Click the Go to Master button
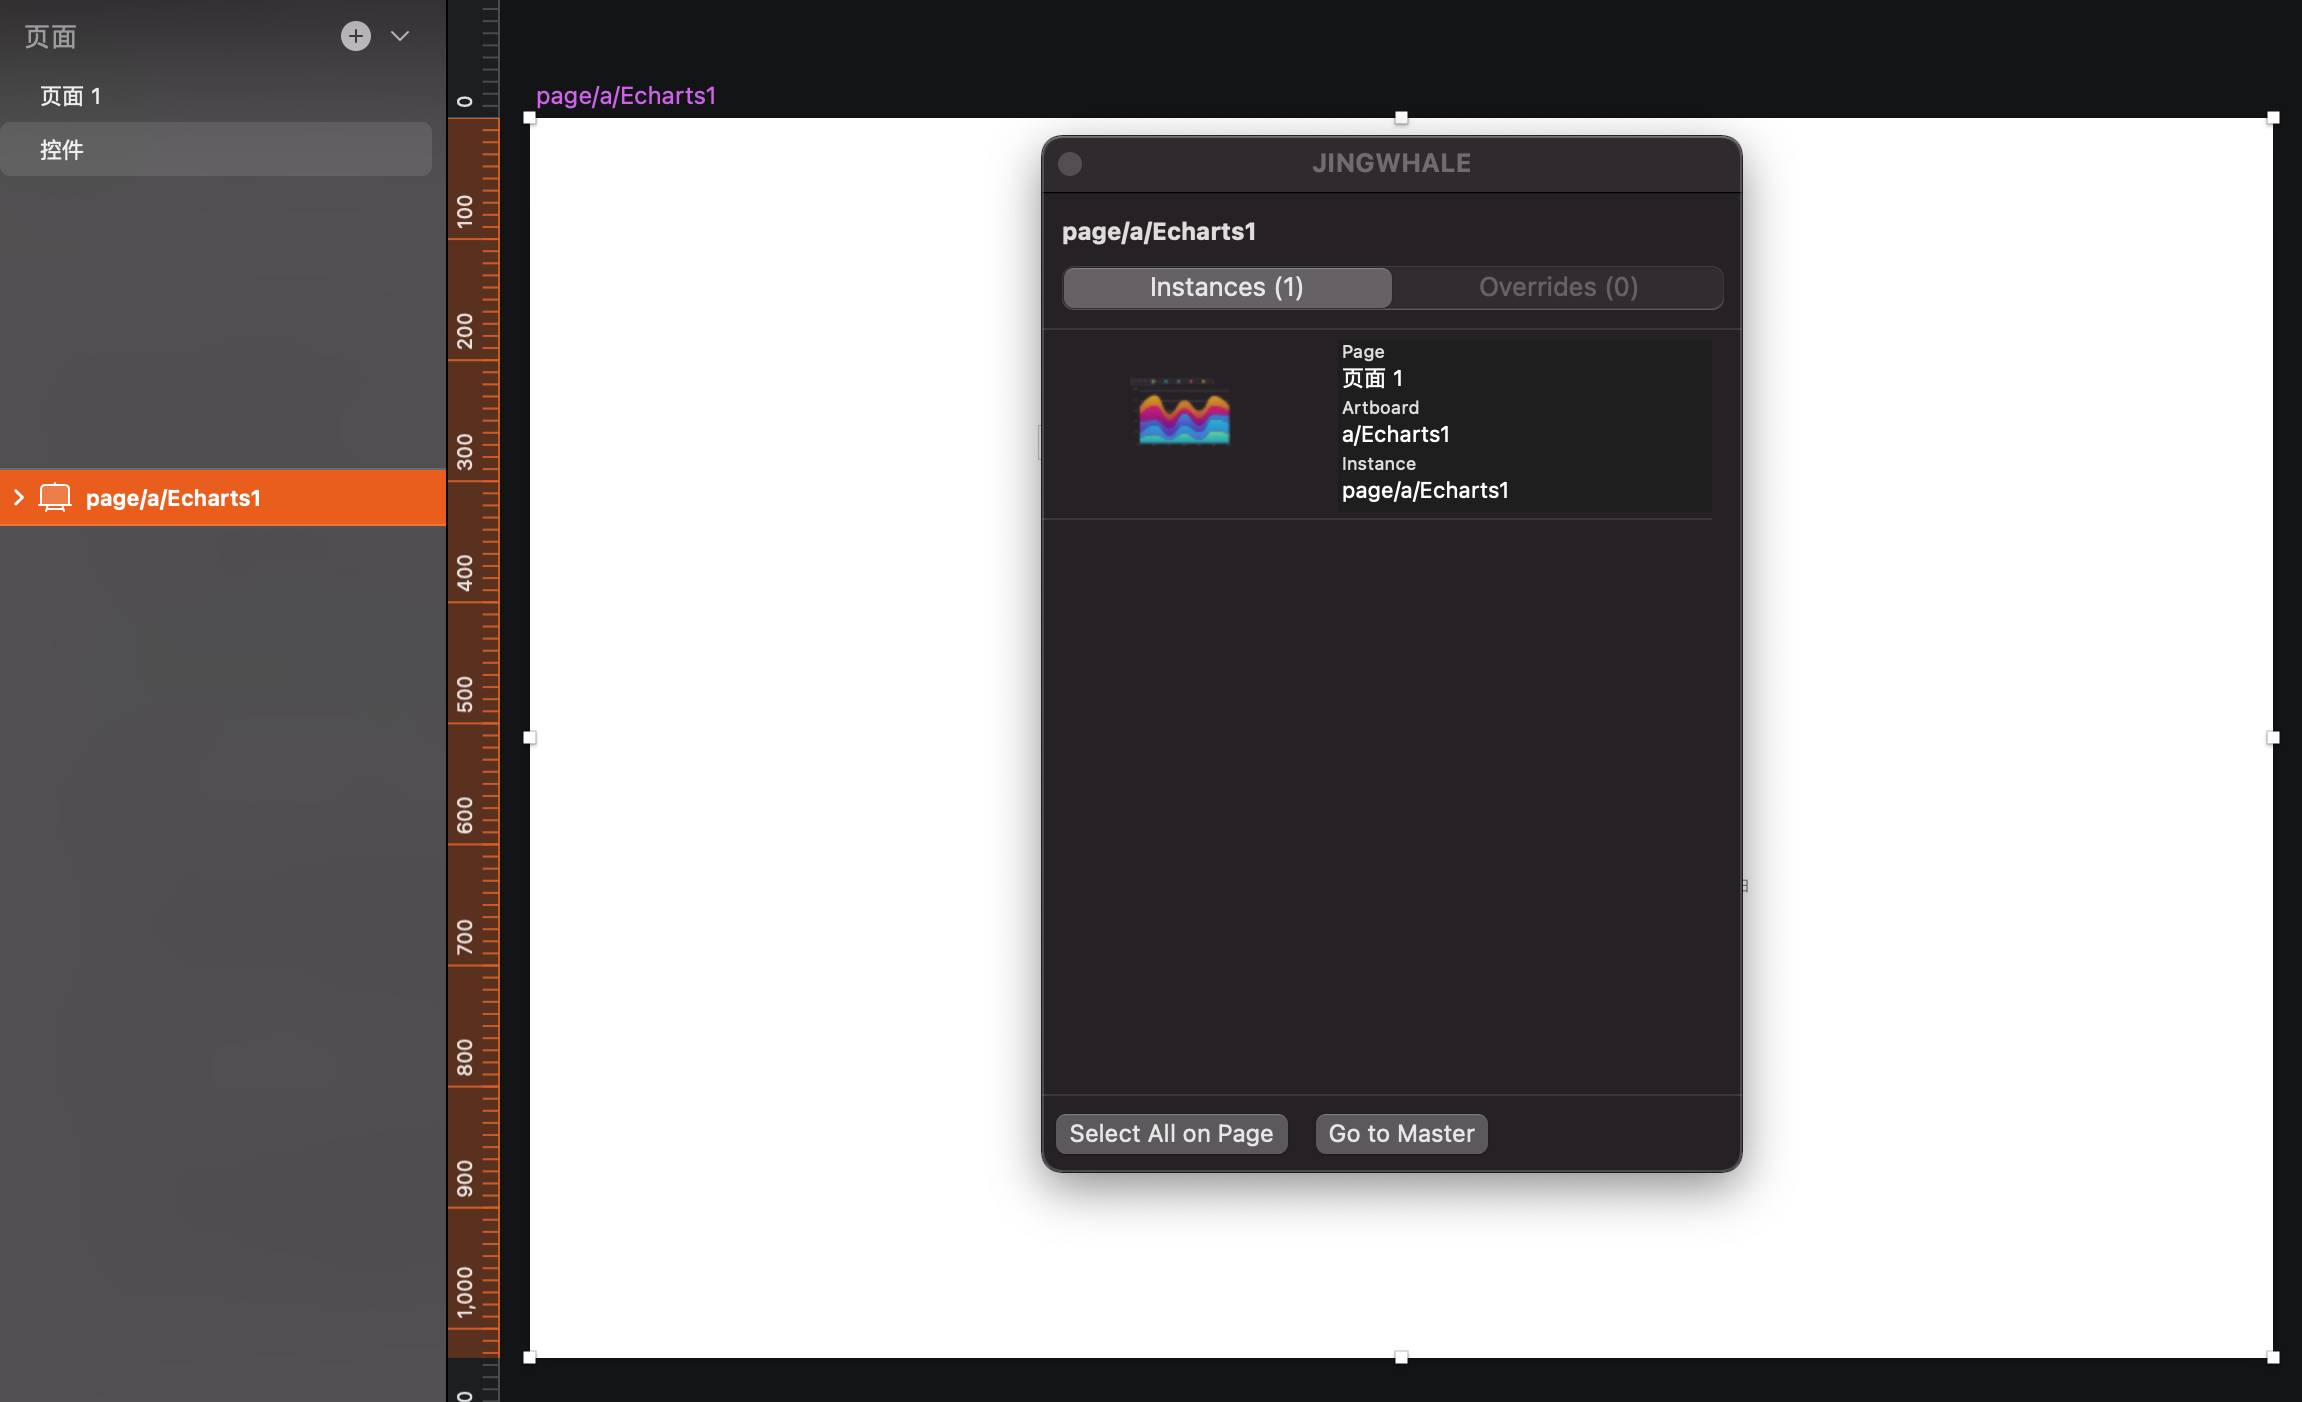Image resolution: width=2302 pixels, height=1402 pixels. (1401, 1134)
